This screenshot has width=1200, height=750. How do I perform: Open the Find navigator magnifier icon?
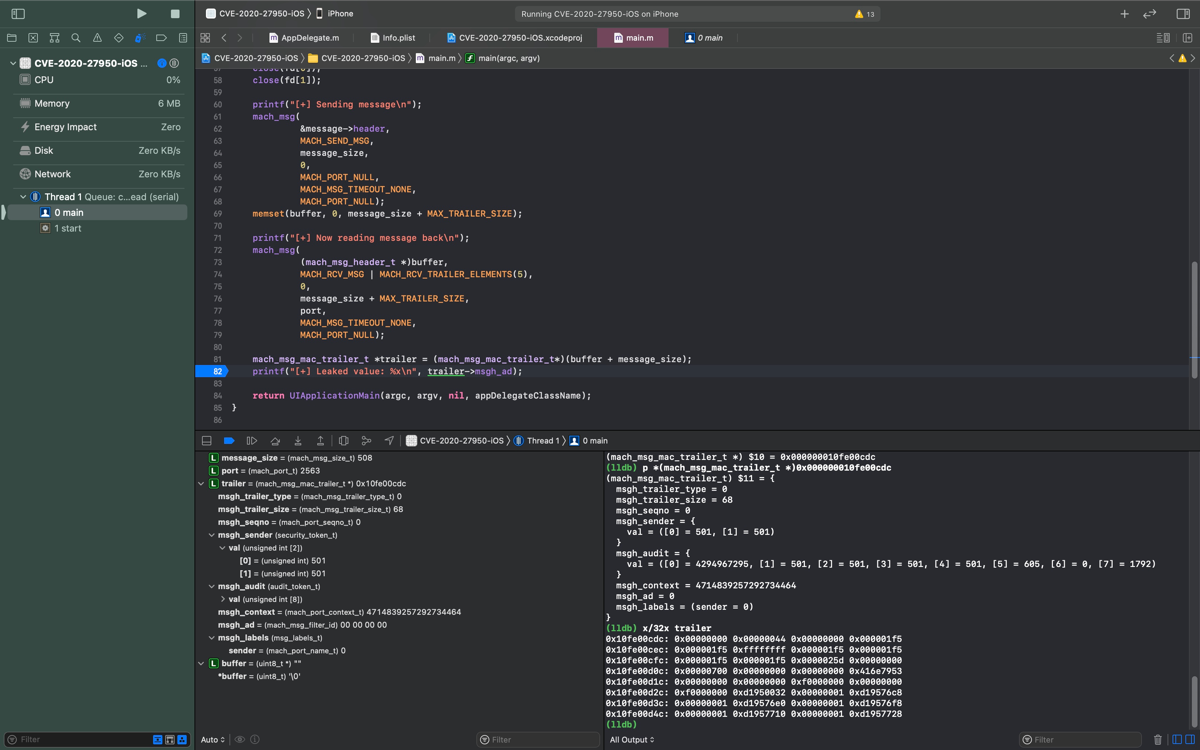76,38
